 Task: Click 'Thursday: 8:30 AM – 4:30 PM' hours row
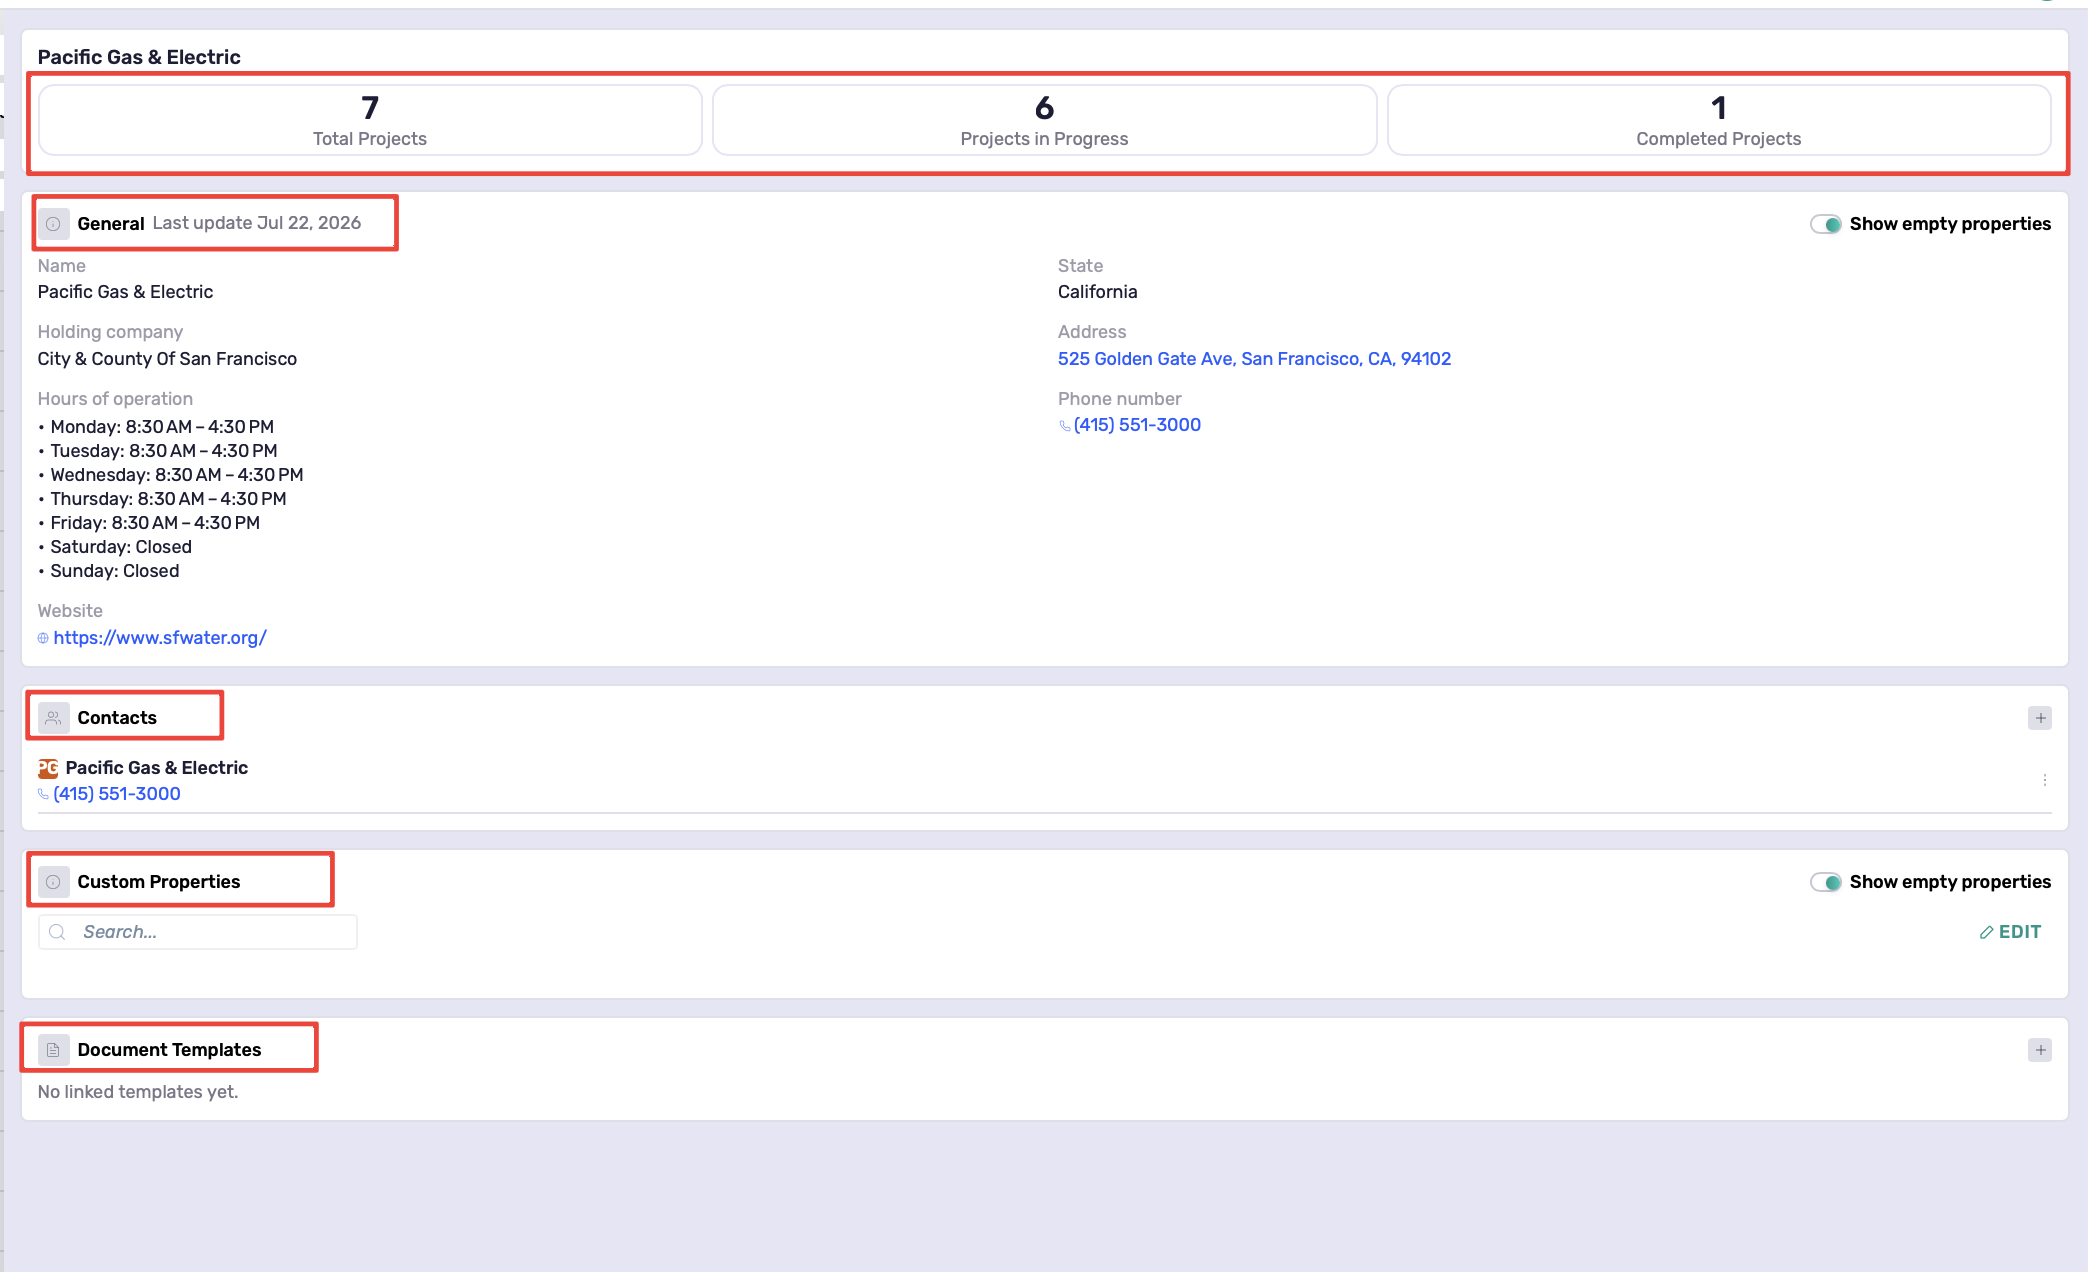click(x=169, y=499)
